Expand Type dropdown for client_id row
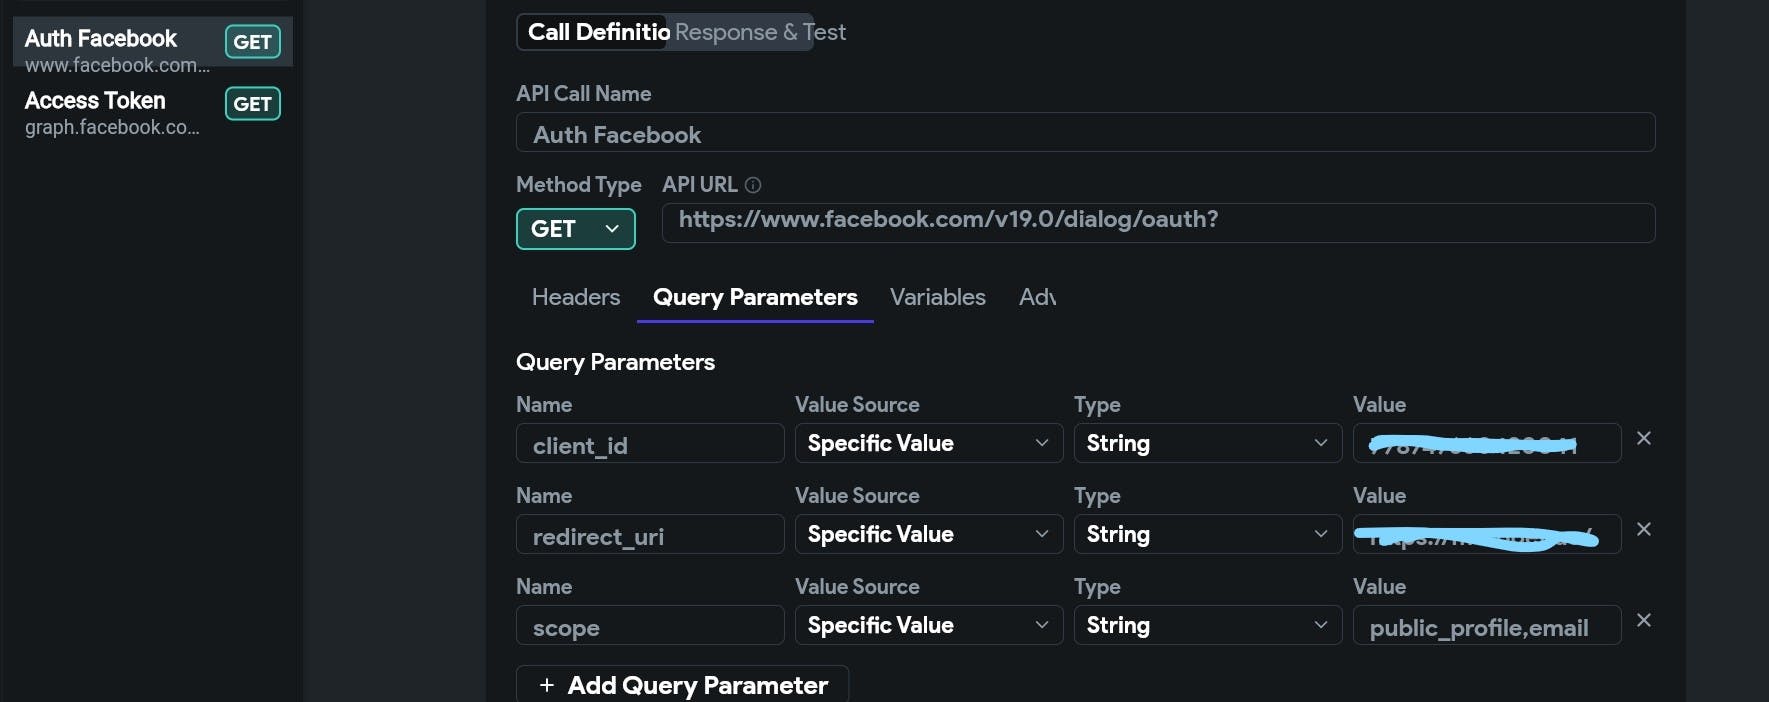Image resolution: width=1769 pixels, height=702 pixels. [1207, 443]
